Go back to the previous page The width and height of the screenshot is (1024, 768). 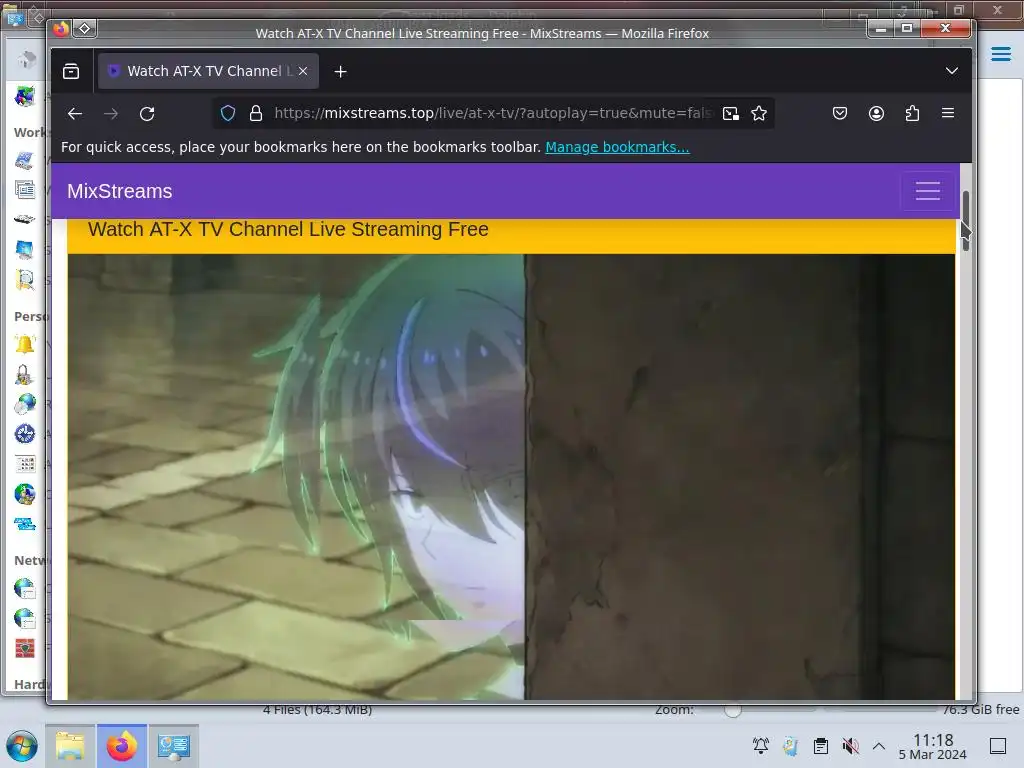(x=75, y=114)
